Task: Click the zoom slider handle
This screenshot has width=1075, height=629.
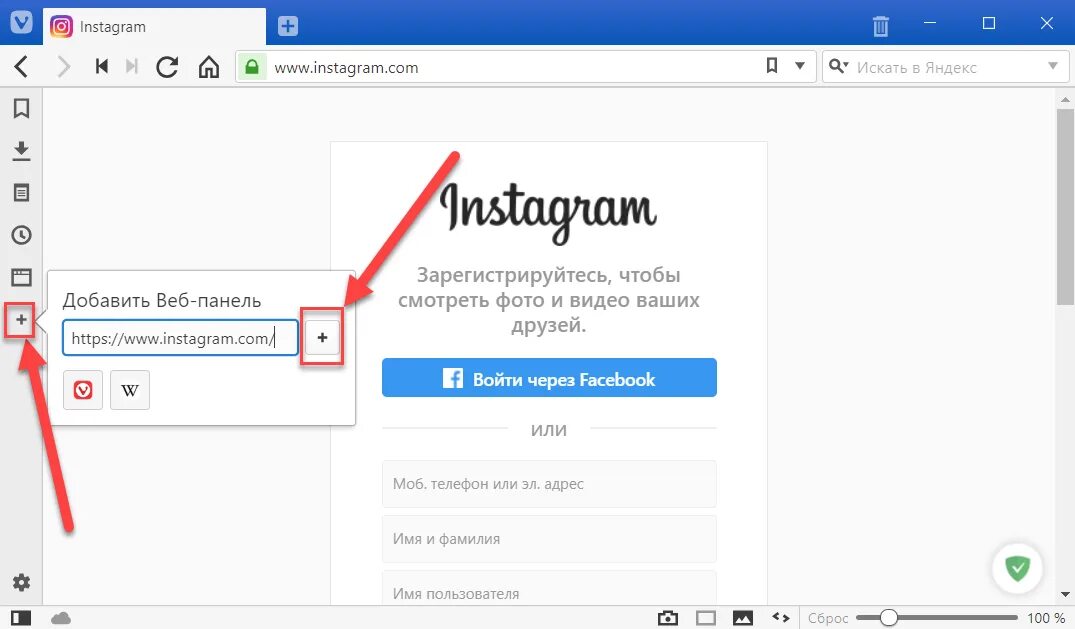Action: point(889,618)
